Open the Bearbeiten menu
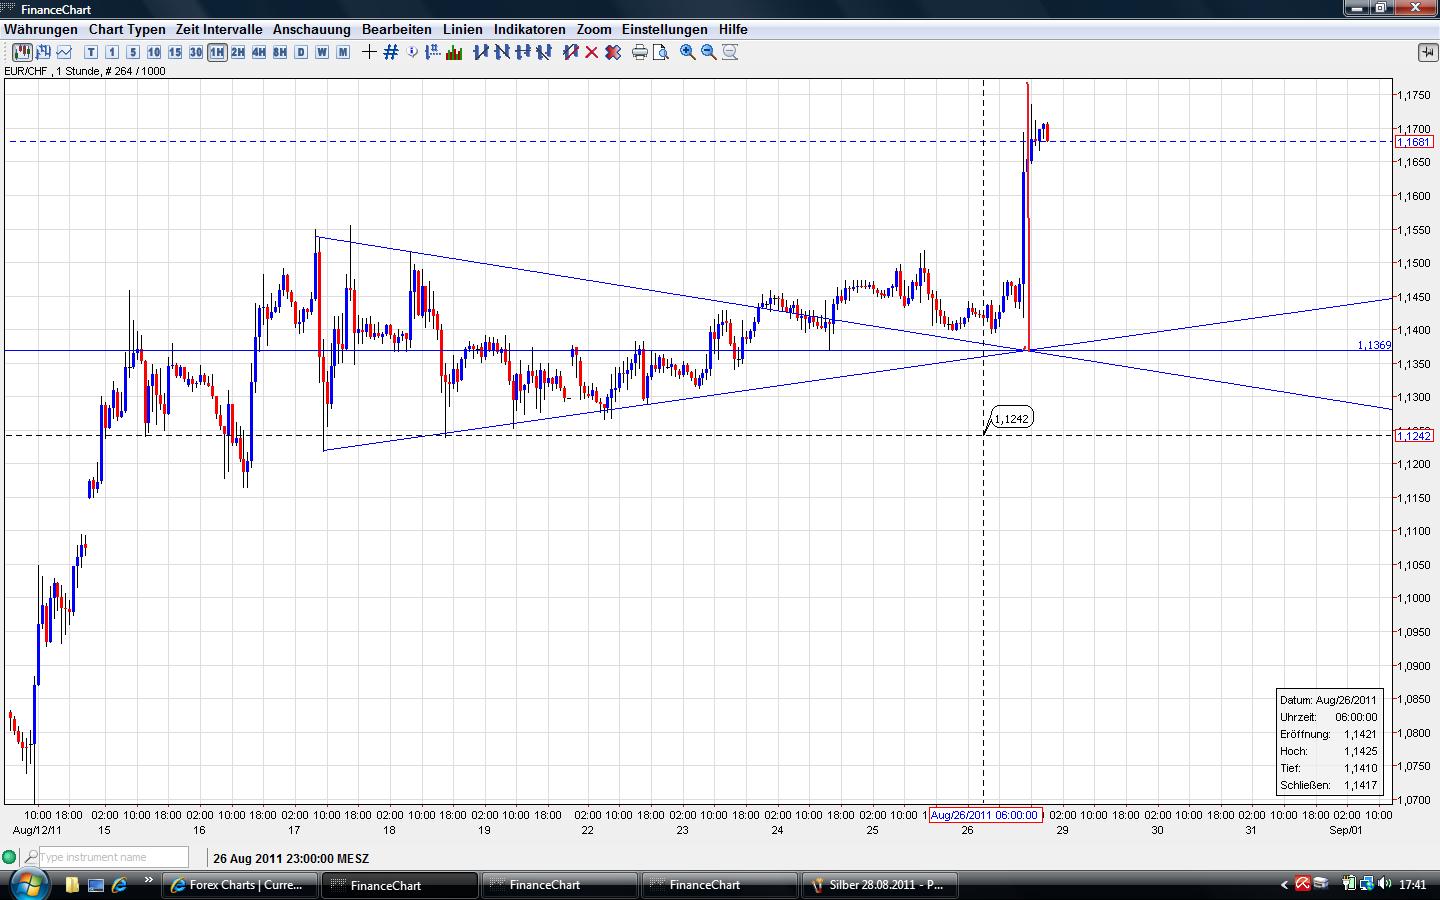Viewport: 1440px width, 900px height. pyautogui.click(x=397, y=29)
